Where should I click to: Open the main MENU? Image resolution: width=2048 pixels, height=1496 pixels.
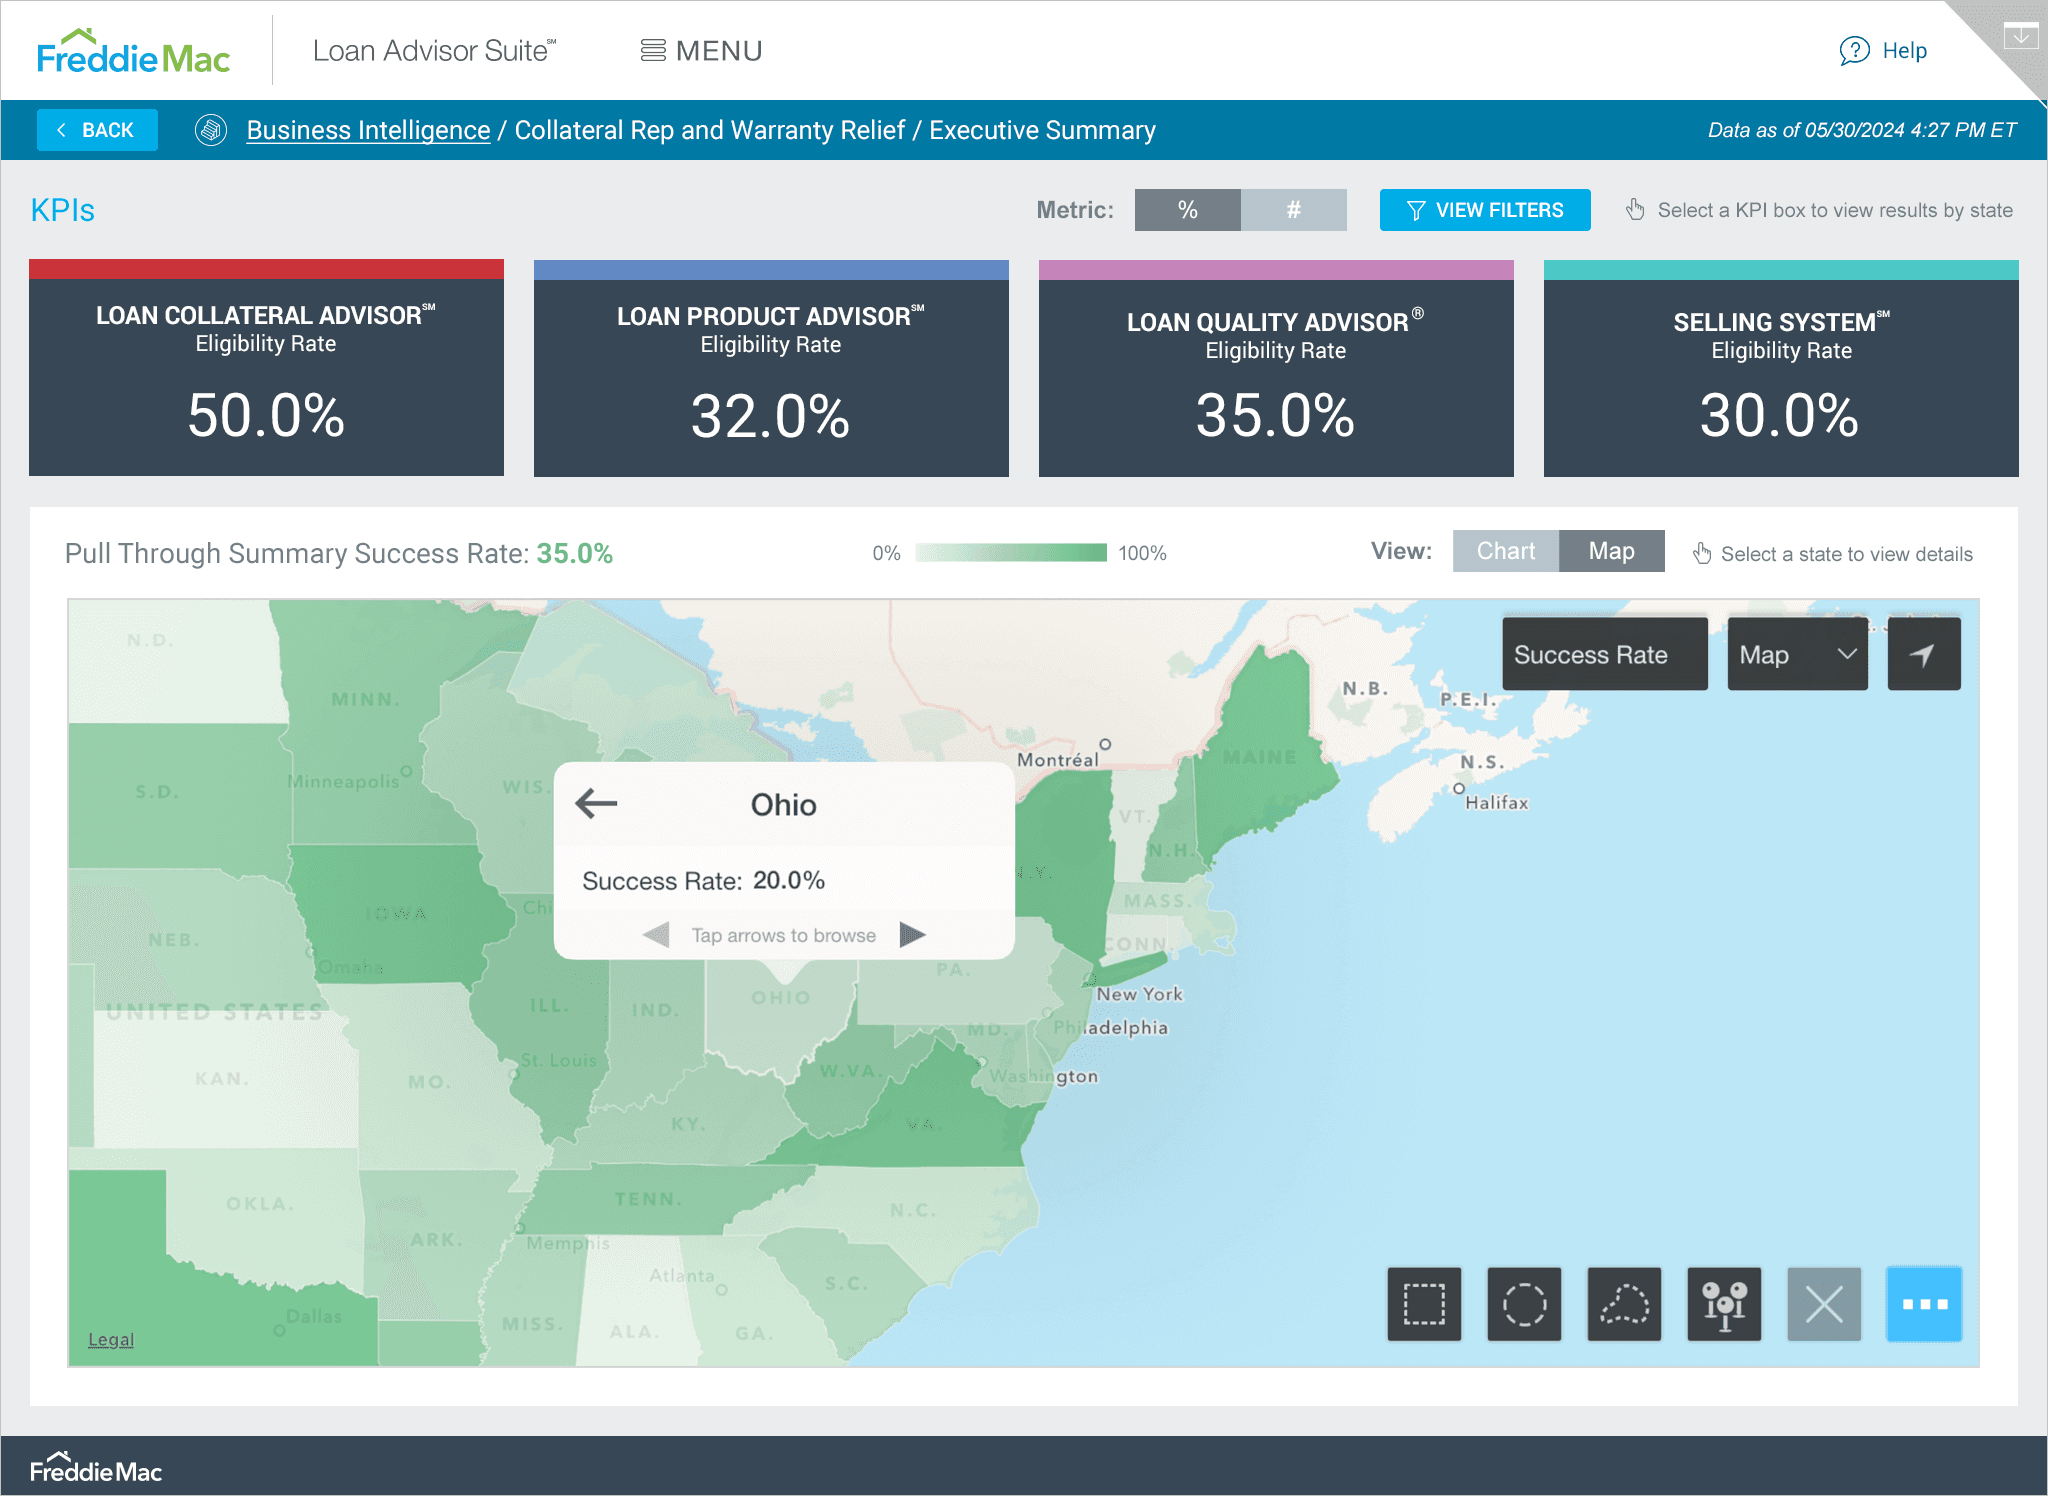(x=701, y=51)
